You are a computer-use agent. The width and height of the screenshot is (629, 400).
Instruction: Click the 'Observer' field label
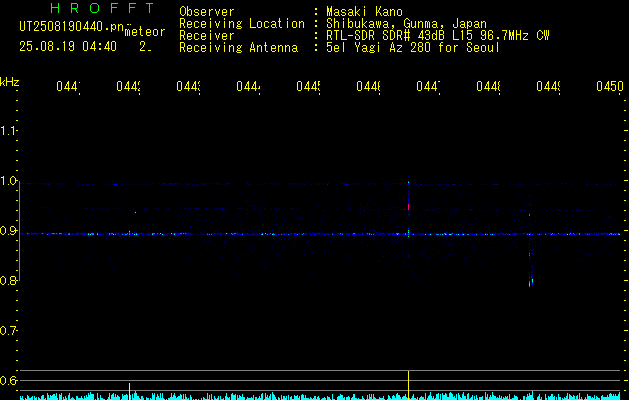(x=207, y=11)
